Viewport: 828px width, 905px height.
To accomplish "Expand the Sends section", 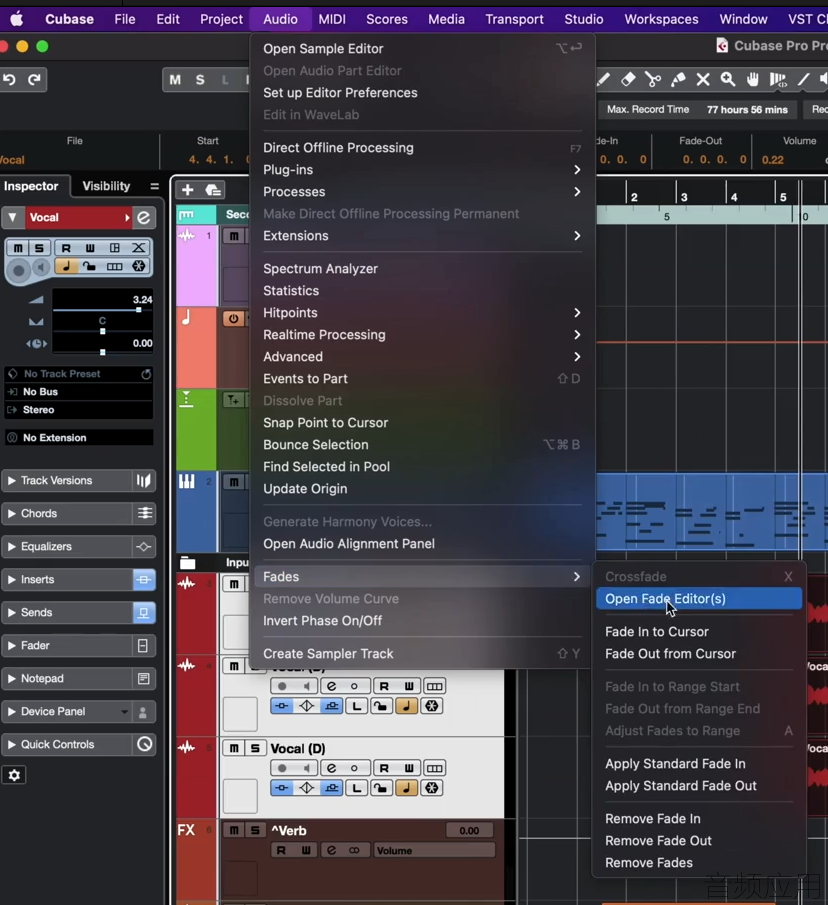I will coord(11,612).
